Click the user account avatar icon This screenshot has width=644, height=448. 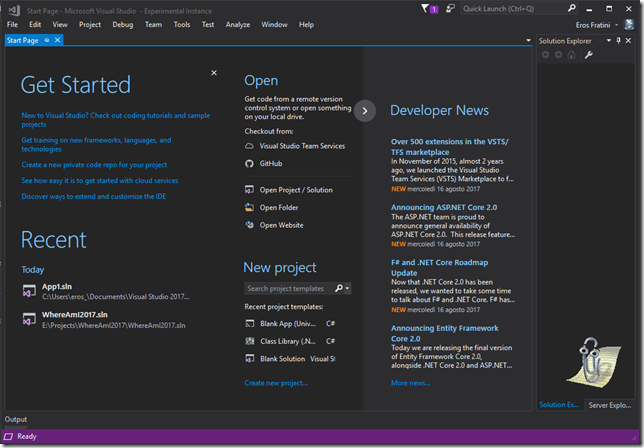[629, 25]
